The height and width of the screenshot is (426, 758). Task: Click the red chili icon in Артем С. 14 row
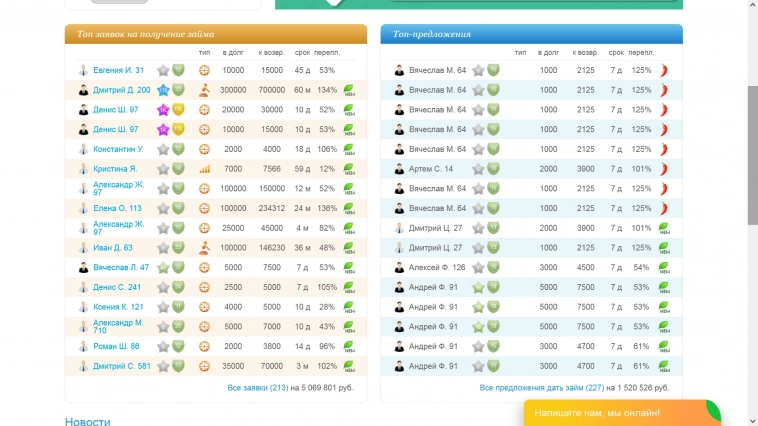(663, 169)
